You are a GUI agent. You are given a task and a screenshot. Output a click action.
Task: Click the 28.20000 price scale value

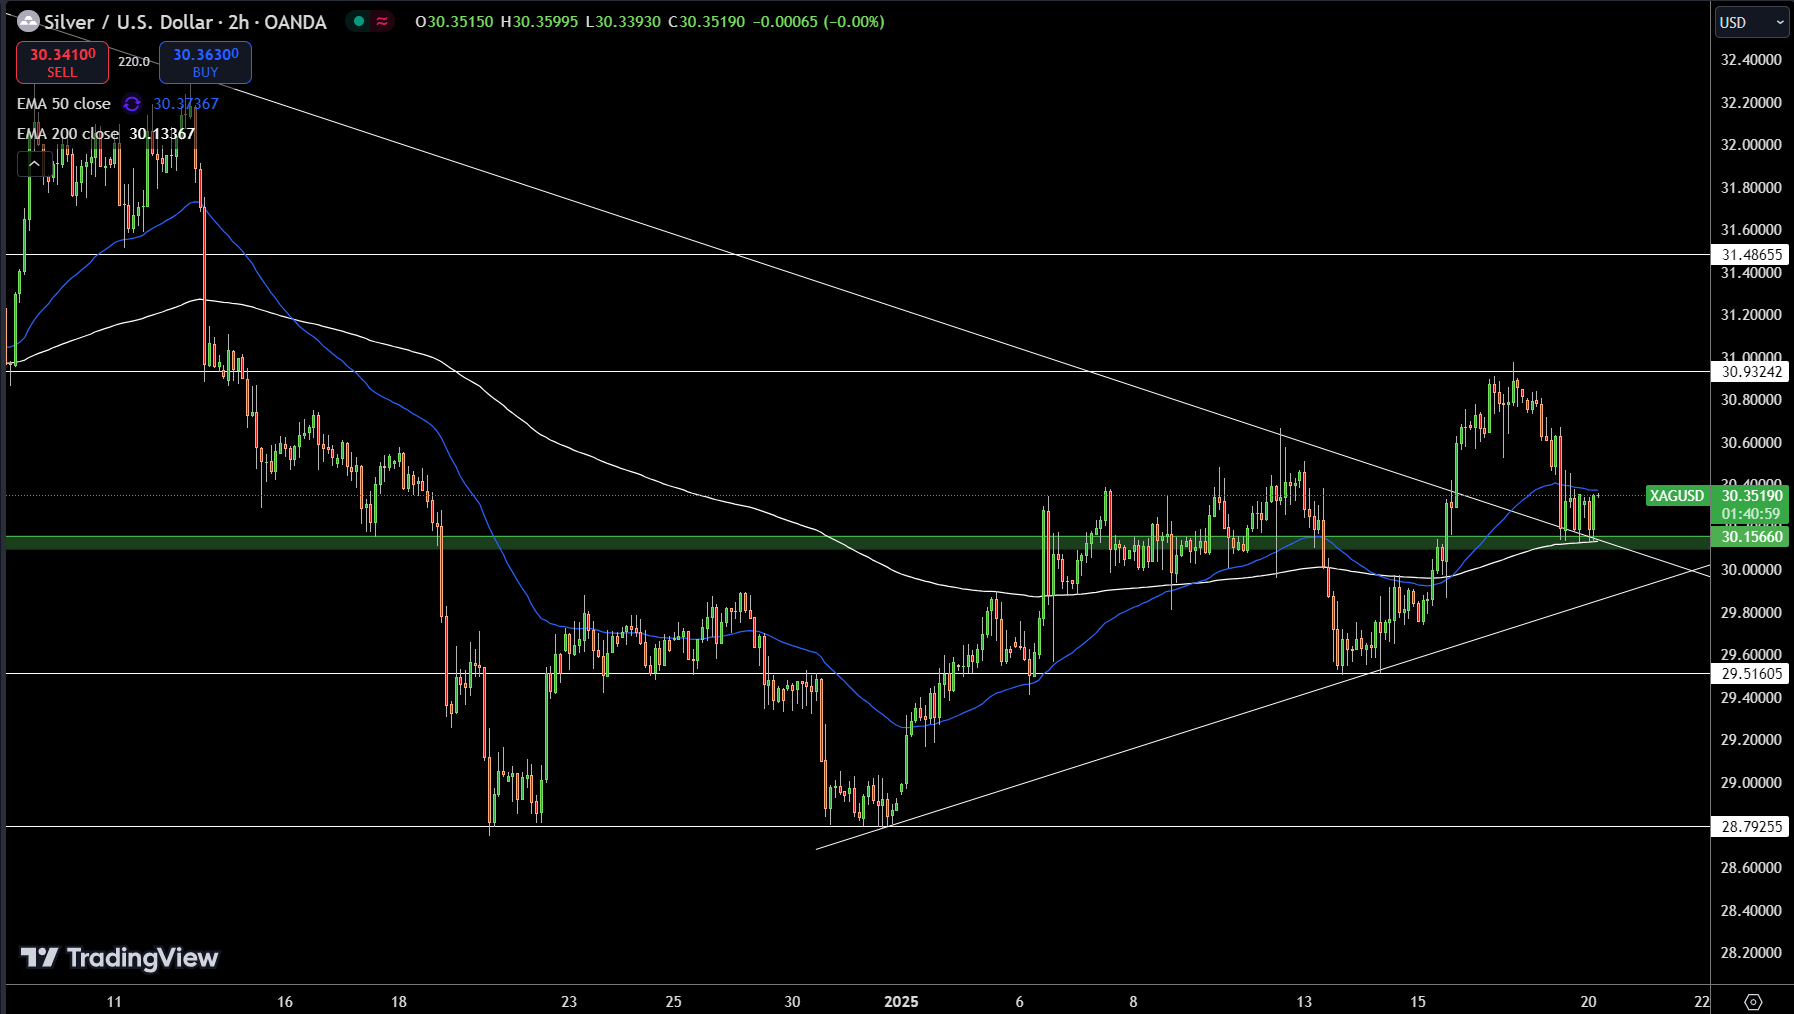1751,953
